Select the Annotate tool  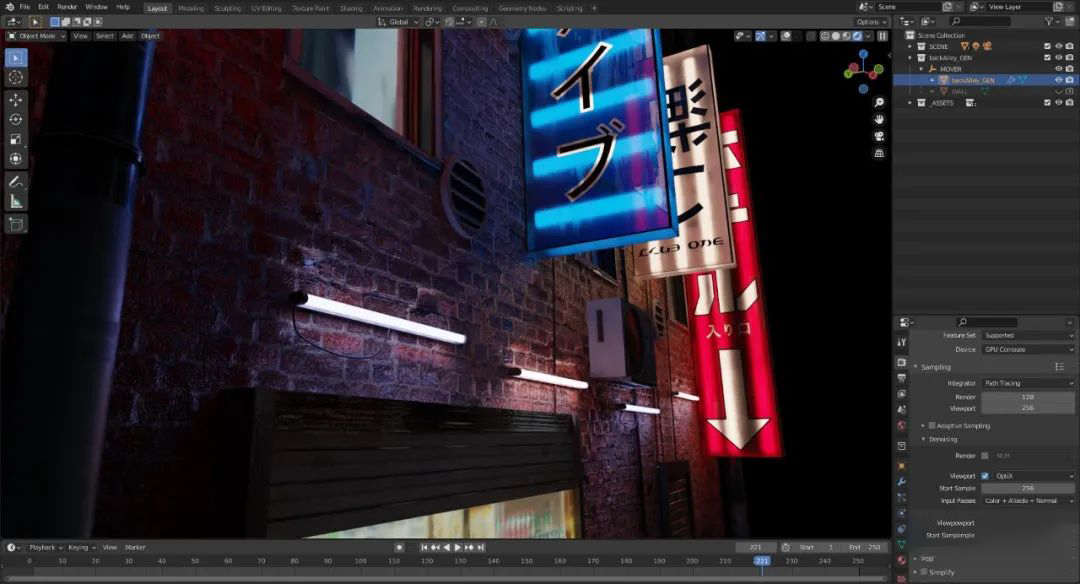15,181
